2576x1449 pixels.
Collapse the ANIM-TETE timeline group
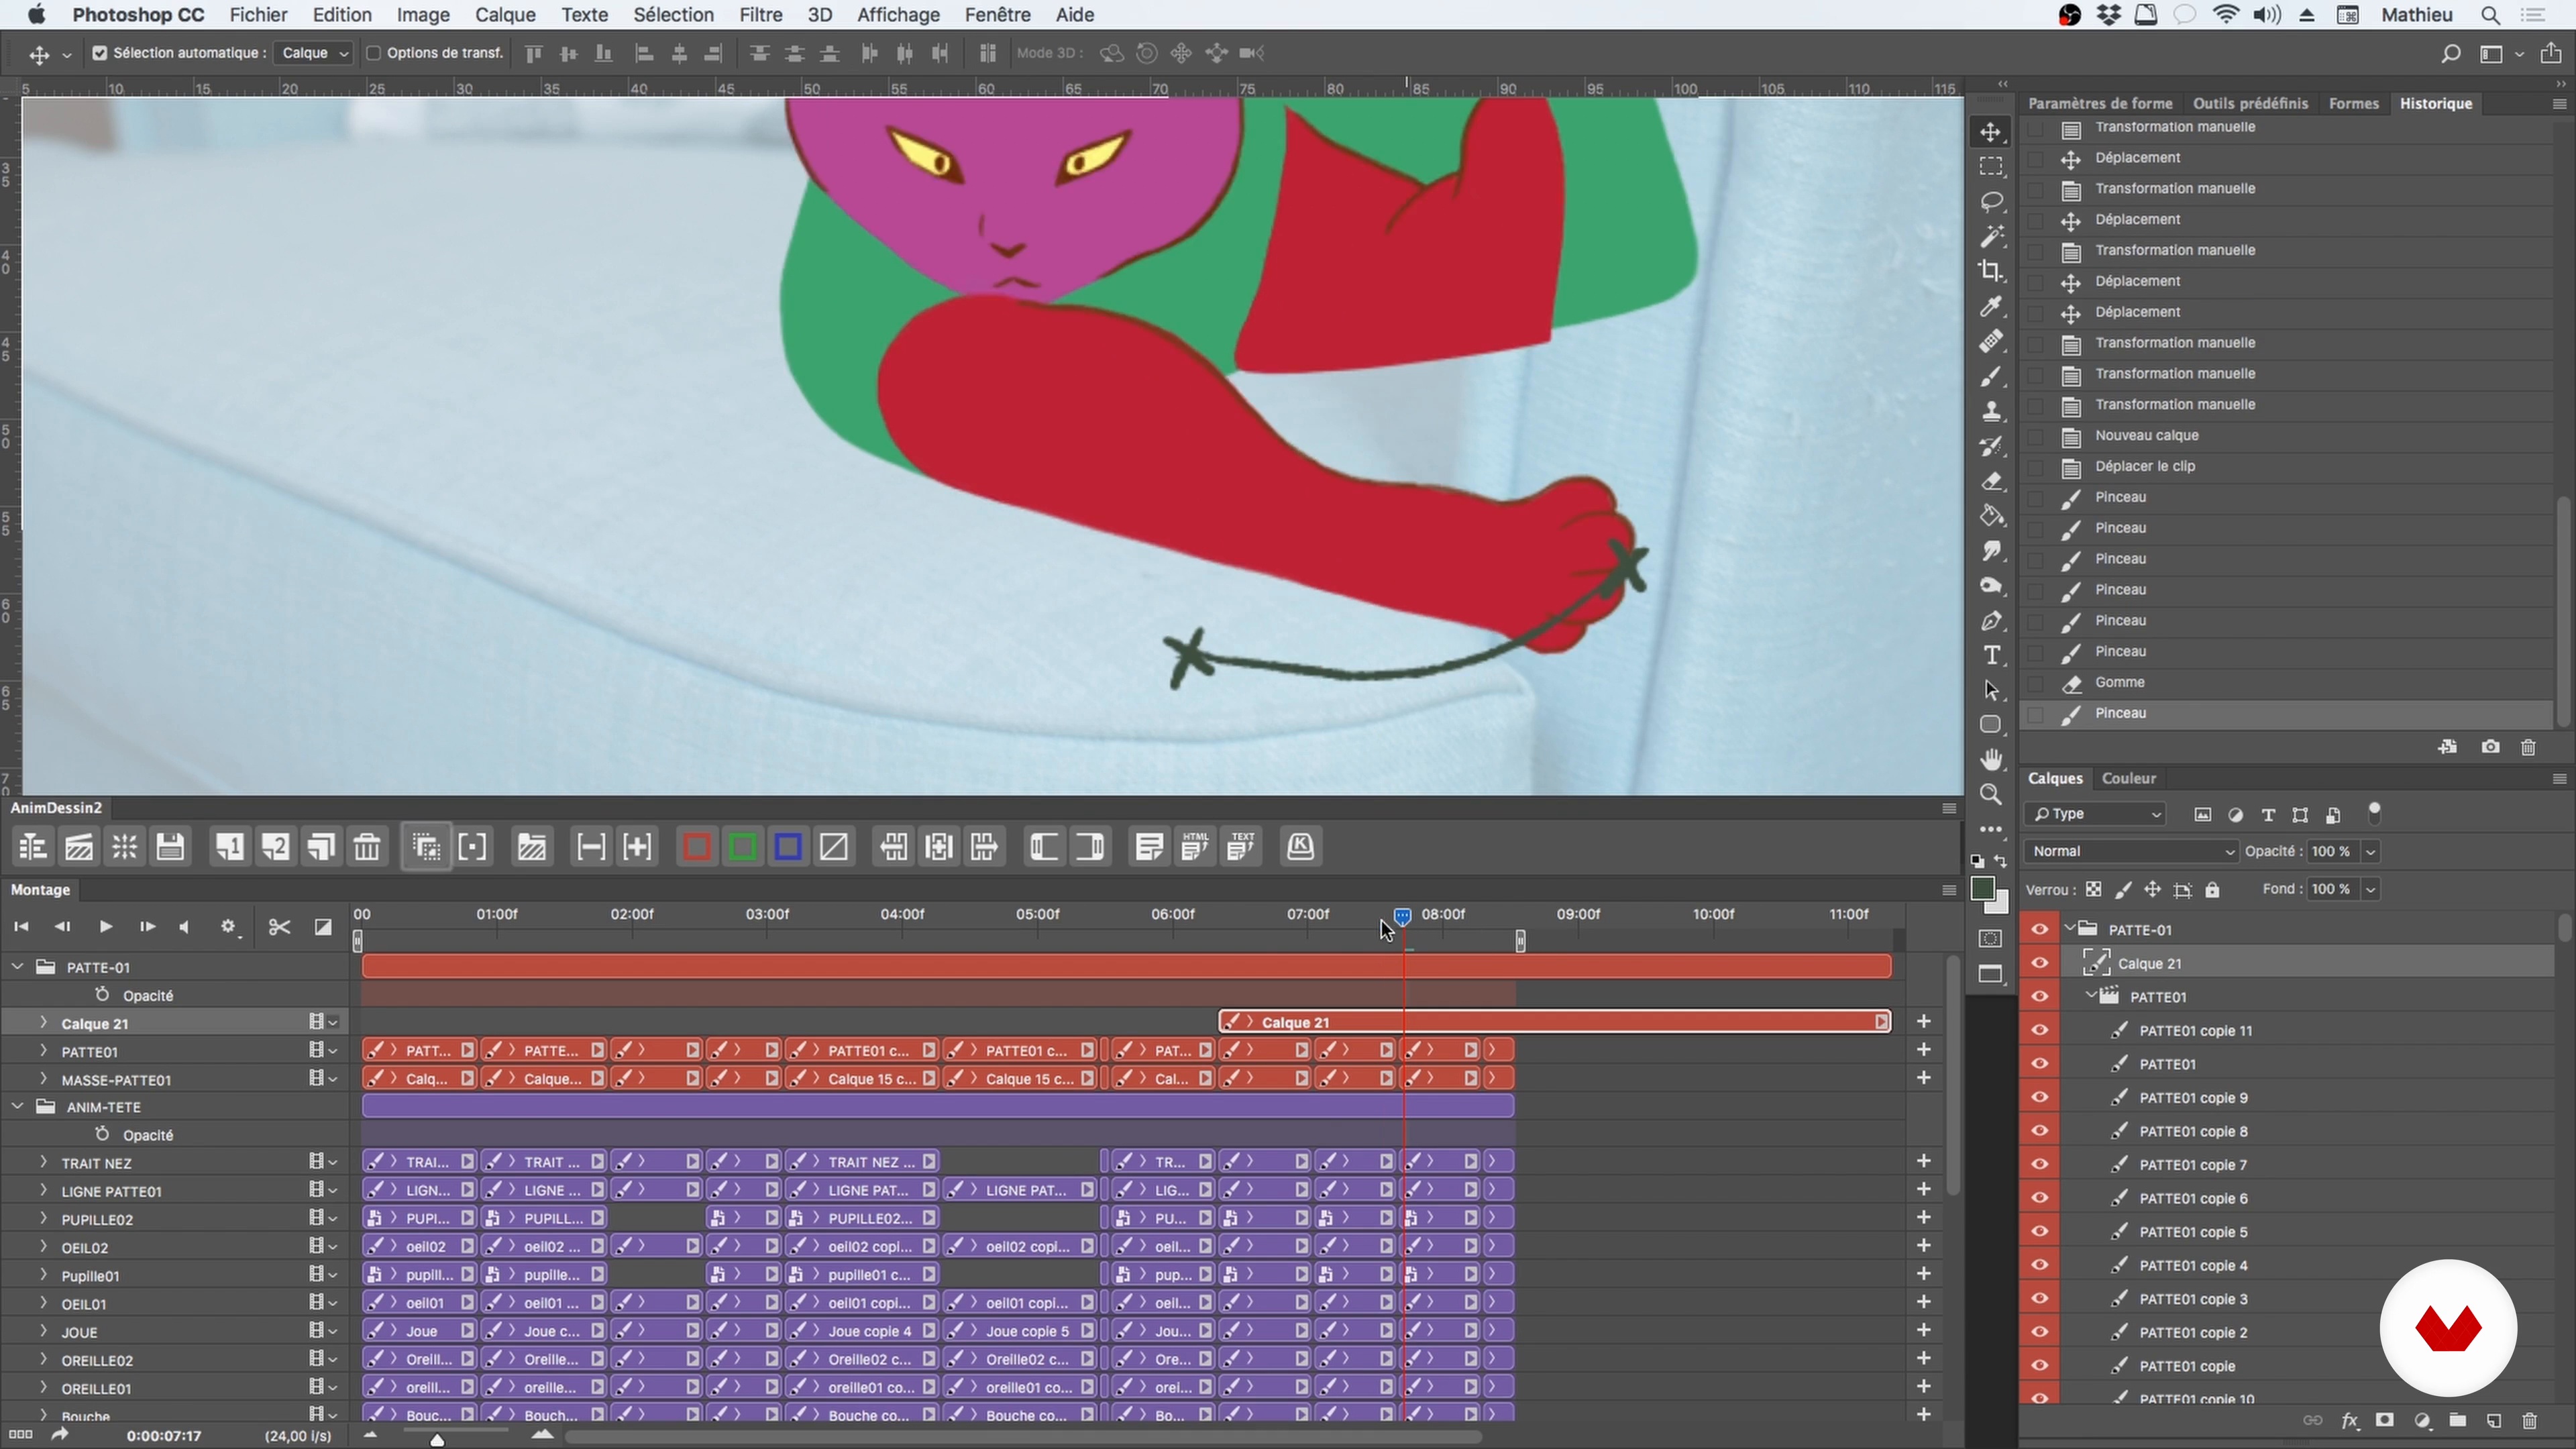(x=17, y=1107)
